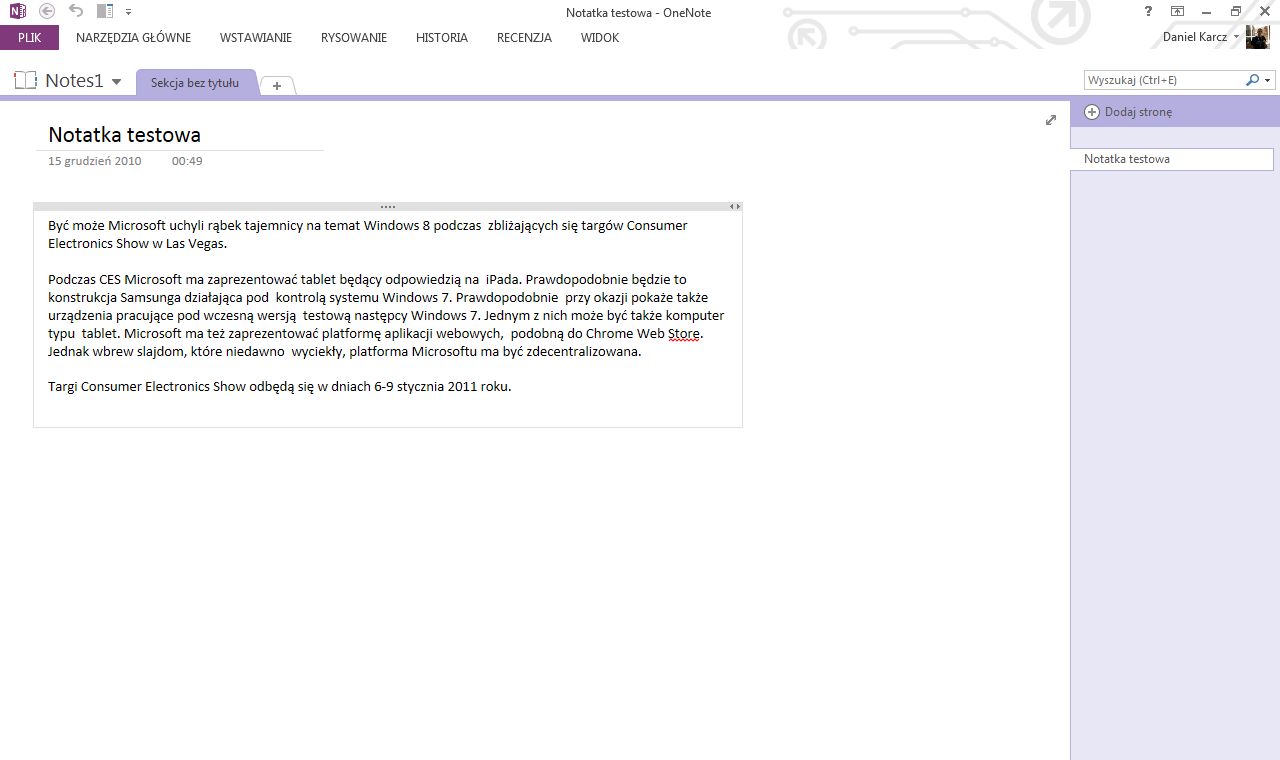Click the Notes1 notebook icon
The width and height of the screenshot is (1280, 760).
25,80
